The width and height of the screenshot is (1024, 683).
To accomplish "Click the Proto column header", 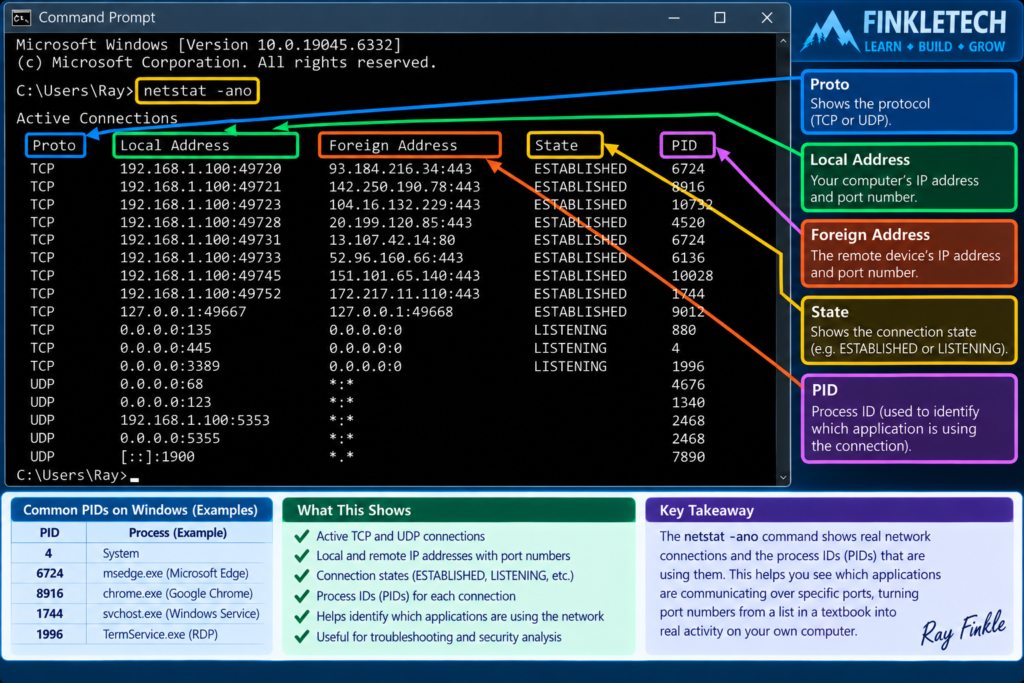I will pos(55,145).
